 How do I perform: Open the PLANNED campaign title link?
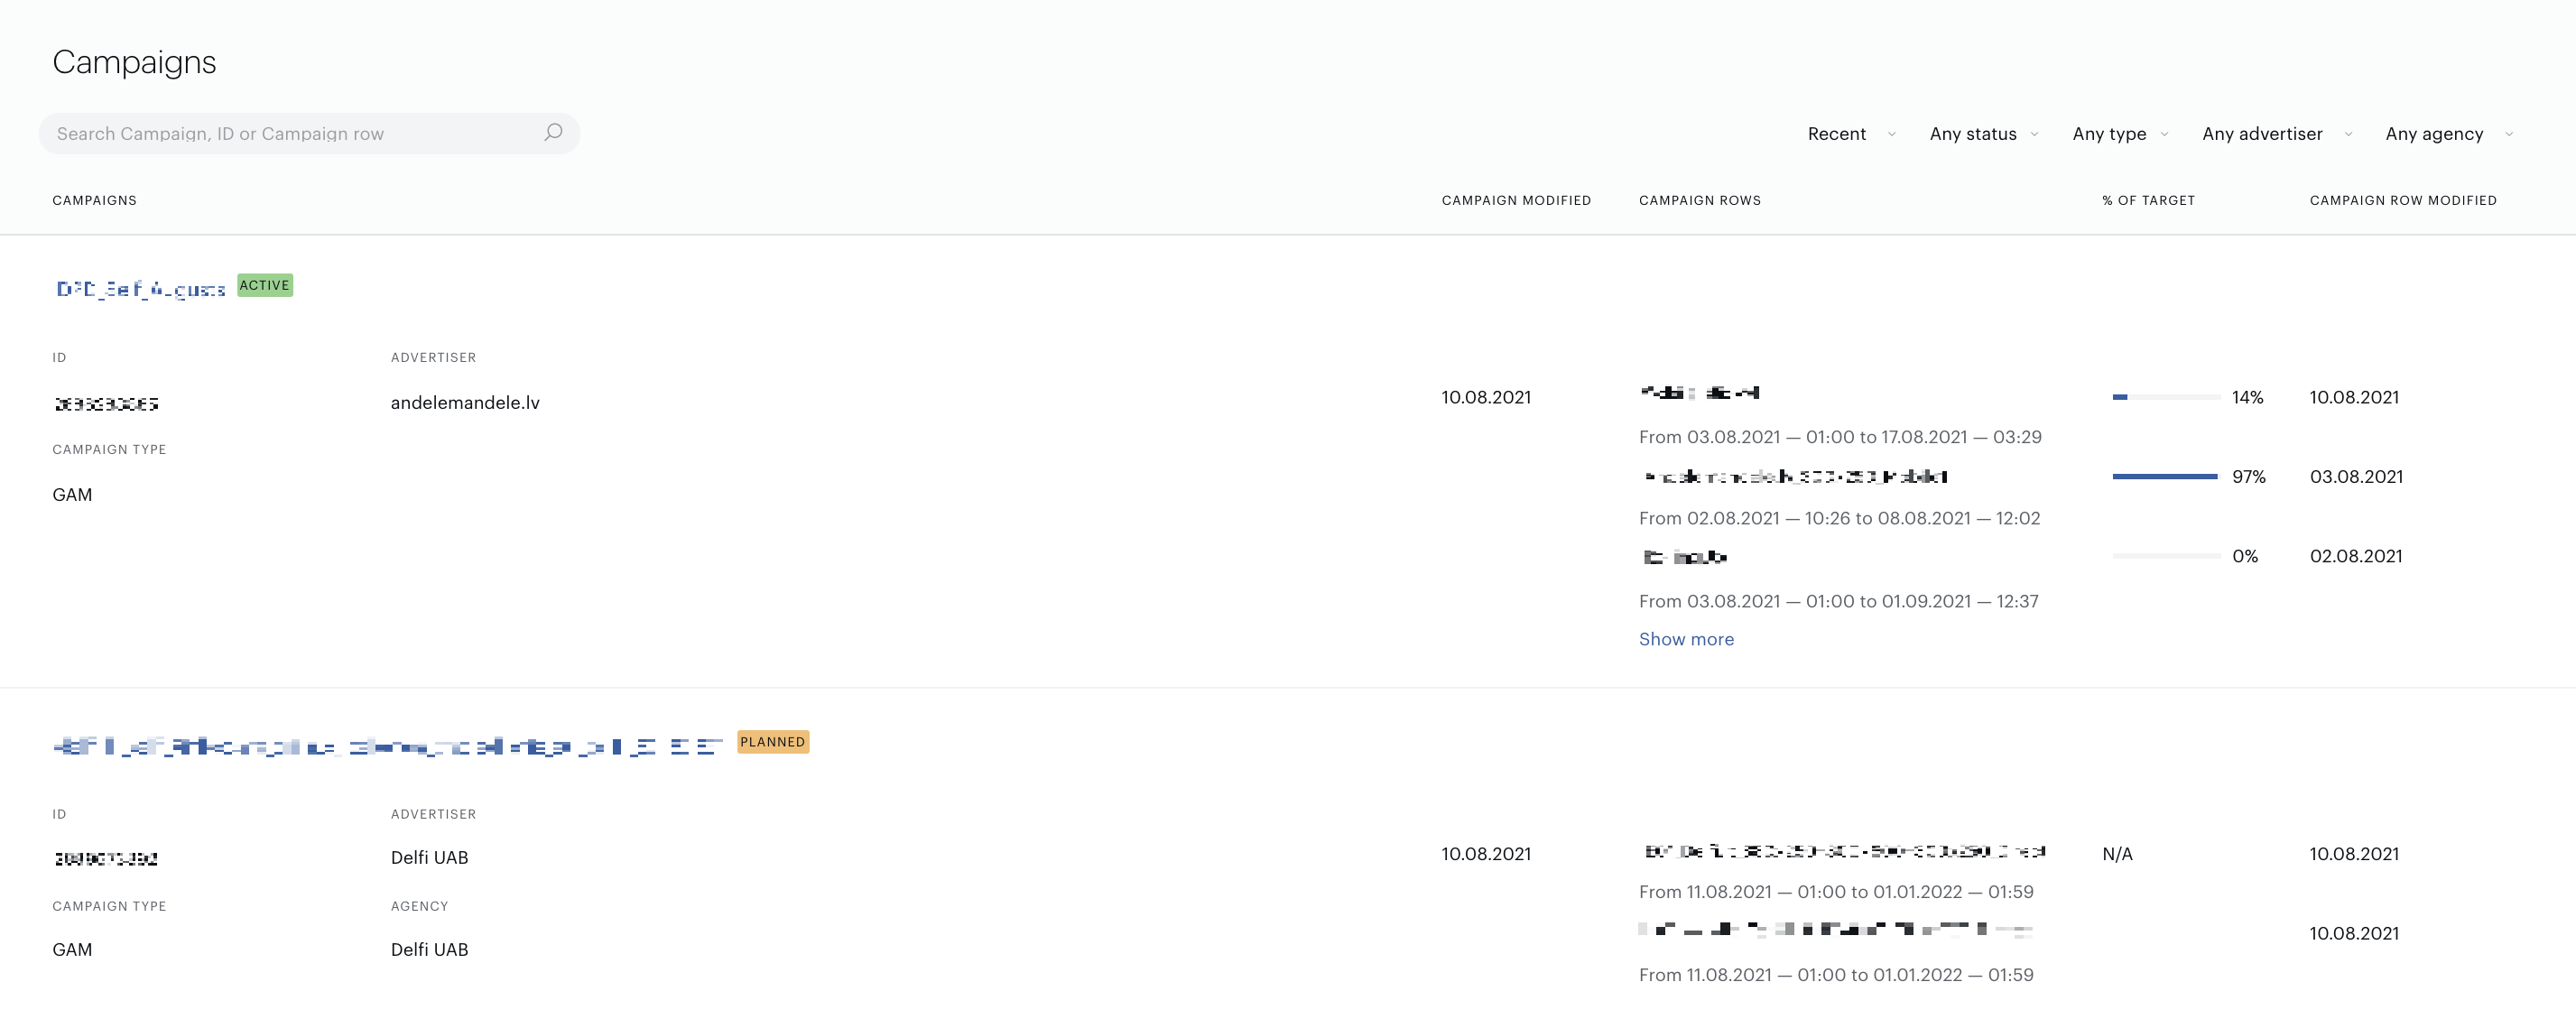tap(388, 746)
